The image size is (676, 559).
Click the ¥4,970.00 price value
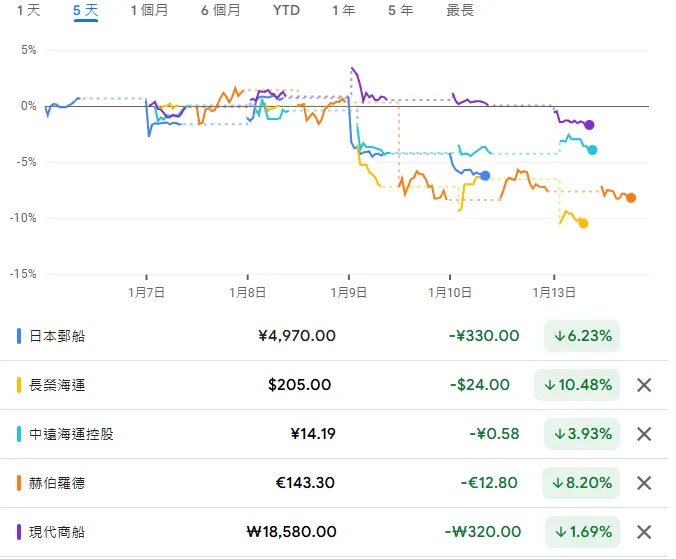click(x=297, y=336)
